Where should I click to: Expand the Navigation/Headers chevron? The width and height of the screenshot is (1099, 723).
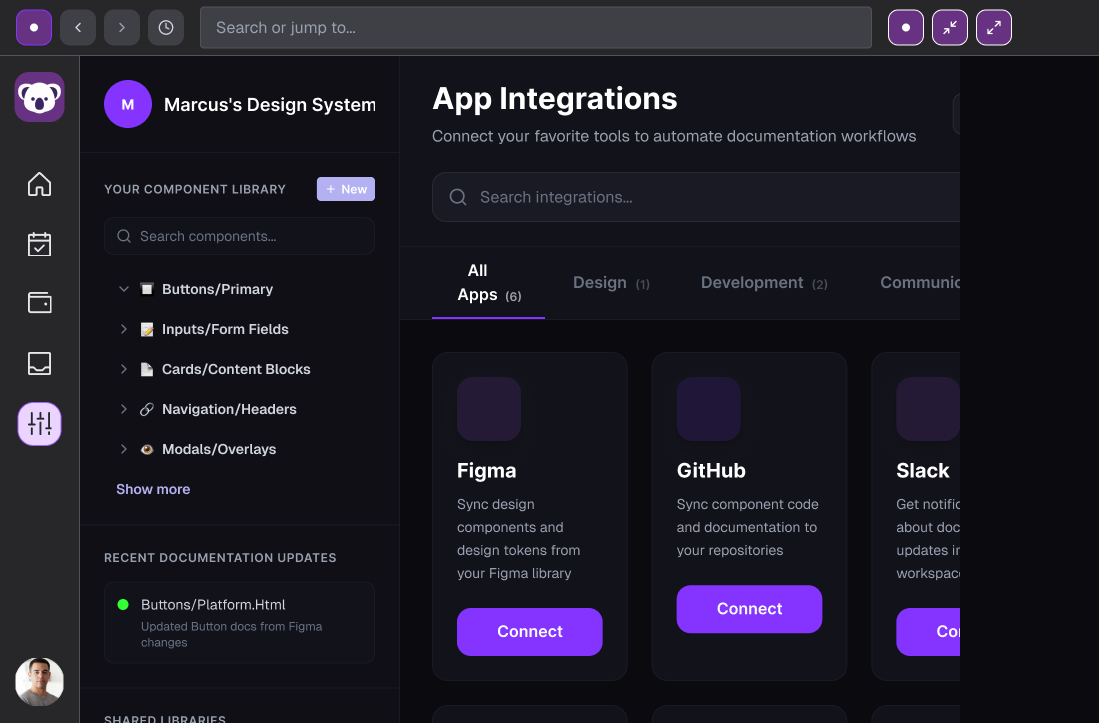point(123,408)
